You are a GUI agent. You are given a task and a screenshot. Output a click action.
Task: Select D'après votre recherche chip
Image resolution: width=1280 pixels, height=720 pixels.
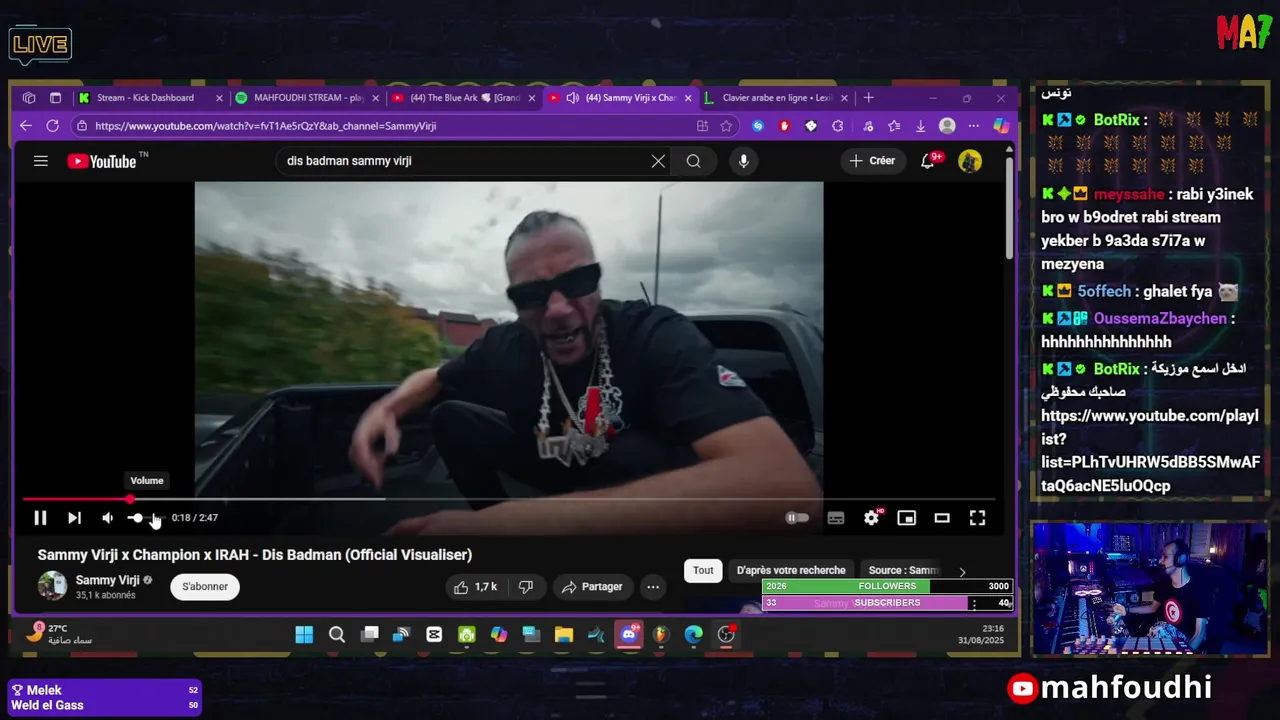[x=791, y=570]
